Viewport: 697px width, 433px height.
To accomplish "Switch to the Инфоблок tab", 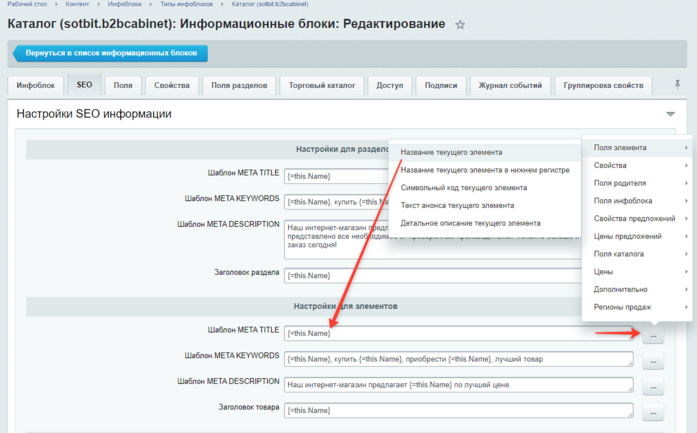I will click(36, 85).
